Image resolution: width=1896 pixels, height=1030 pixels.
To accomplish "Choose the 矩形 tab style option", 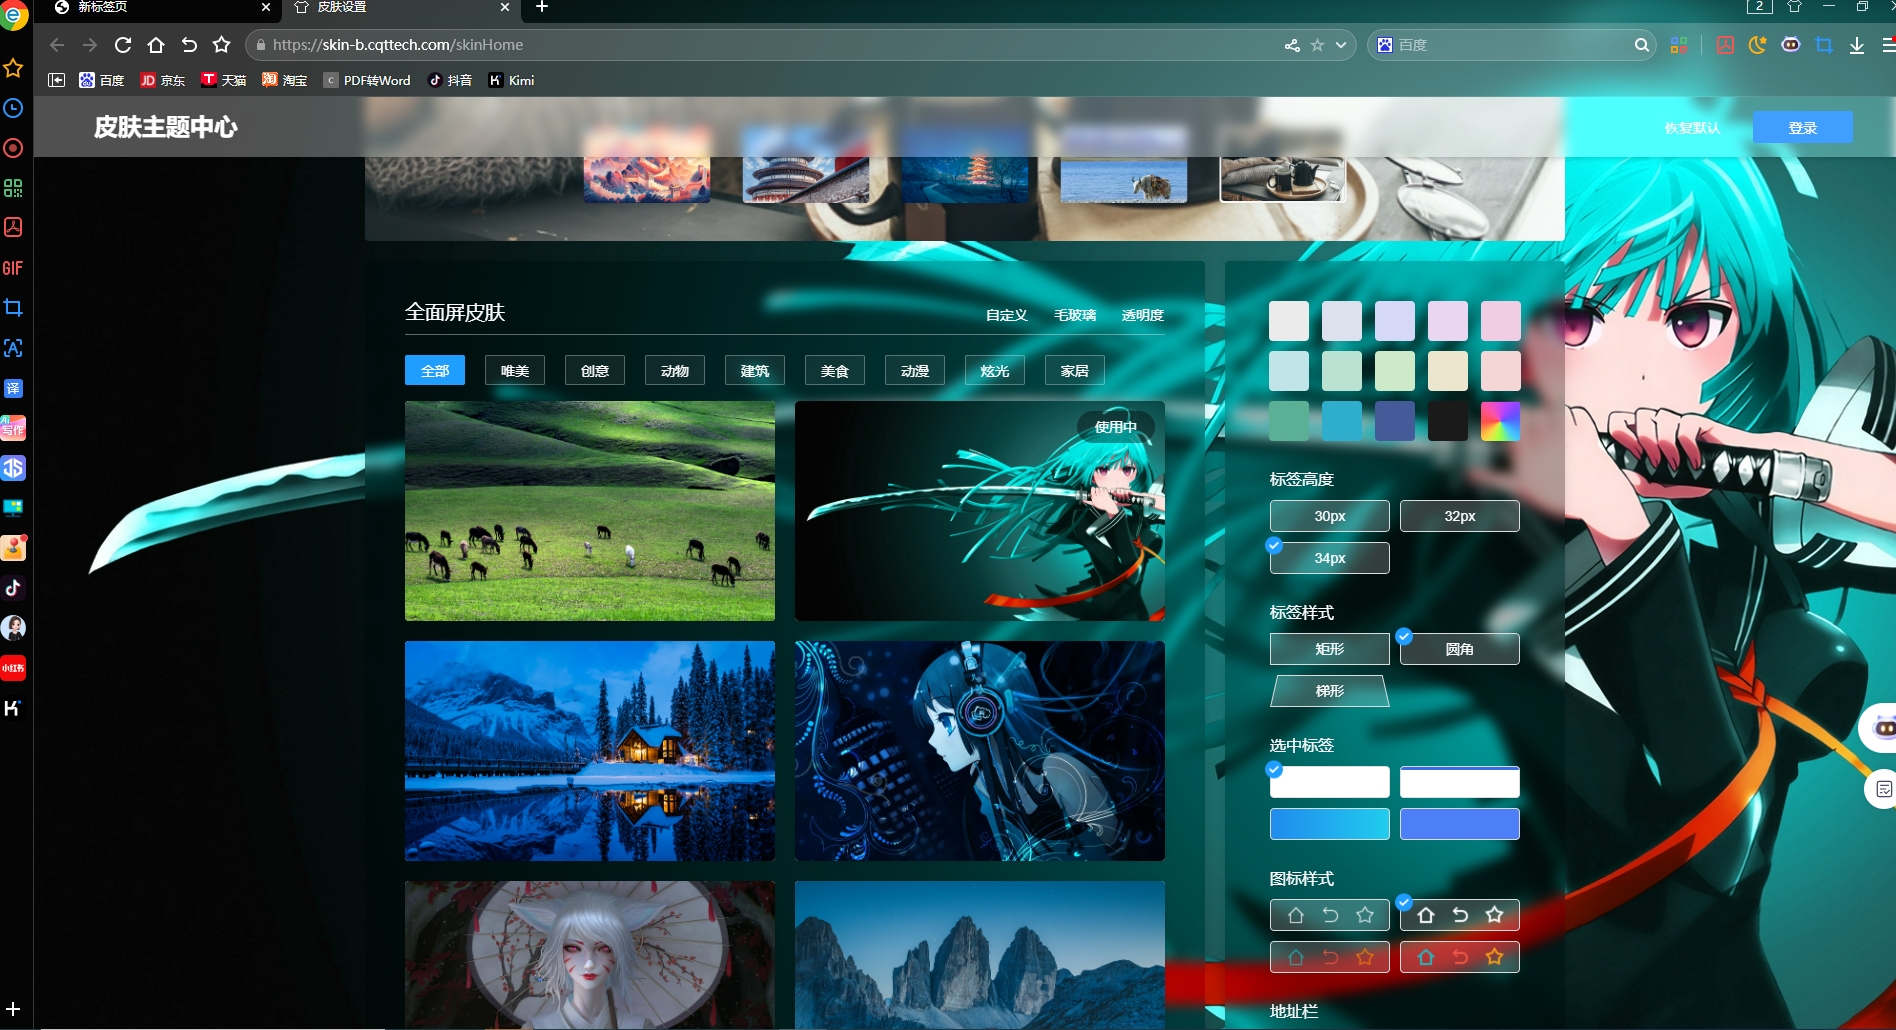I will 1329,649.
